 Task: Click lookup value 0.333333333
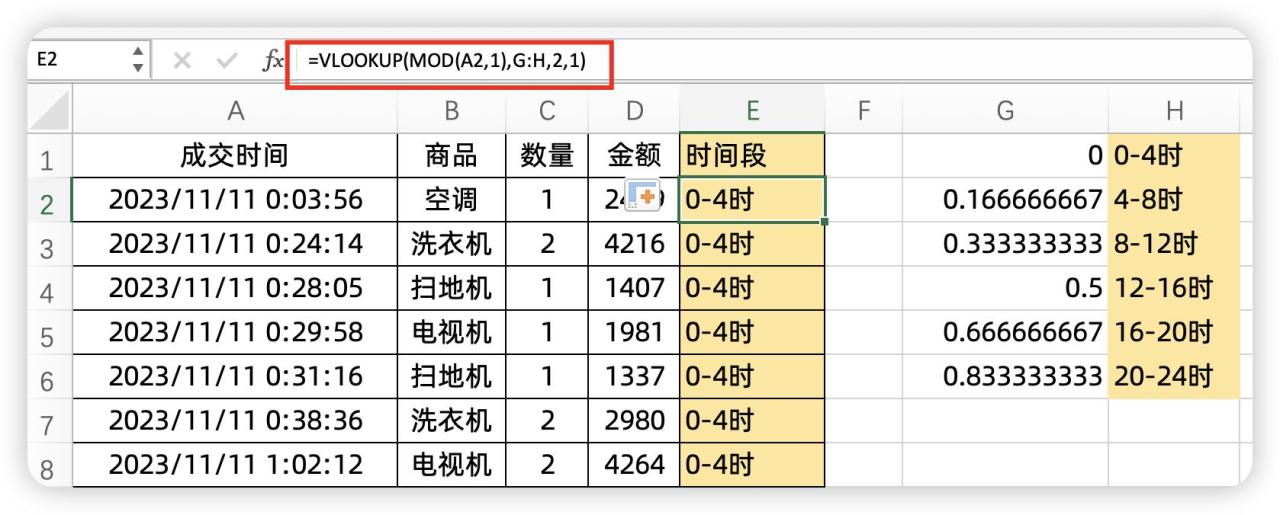point(1005,245)
